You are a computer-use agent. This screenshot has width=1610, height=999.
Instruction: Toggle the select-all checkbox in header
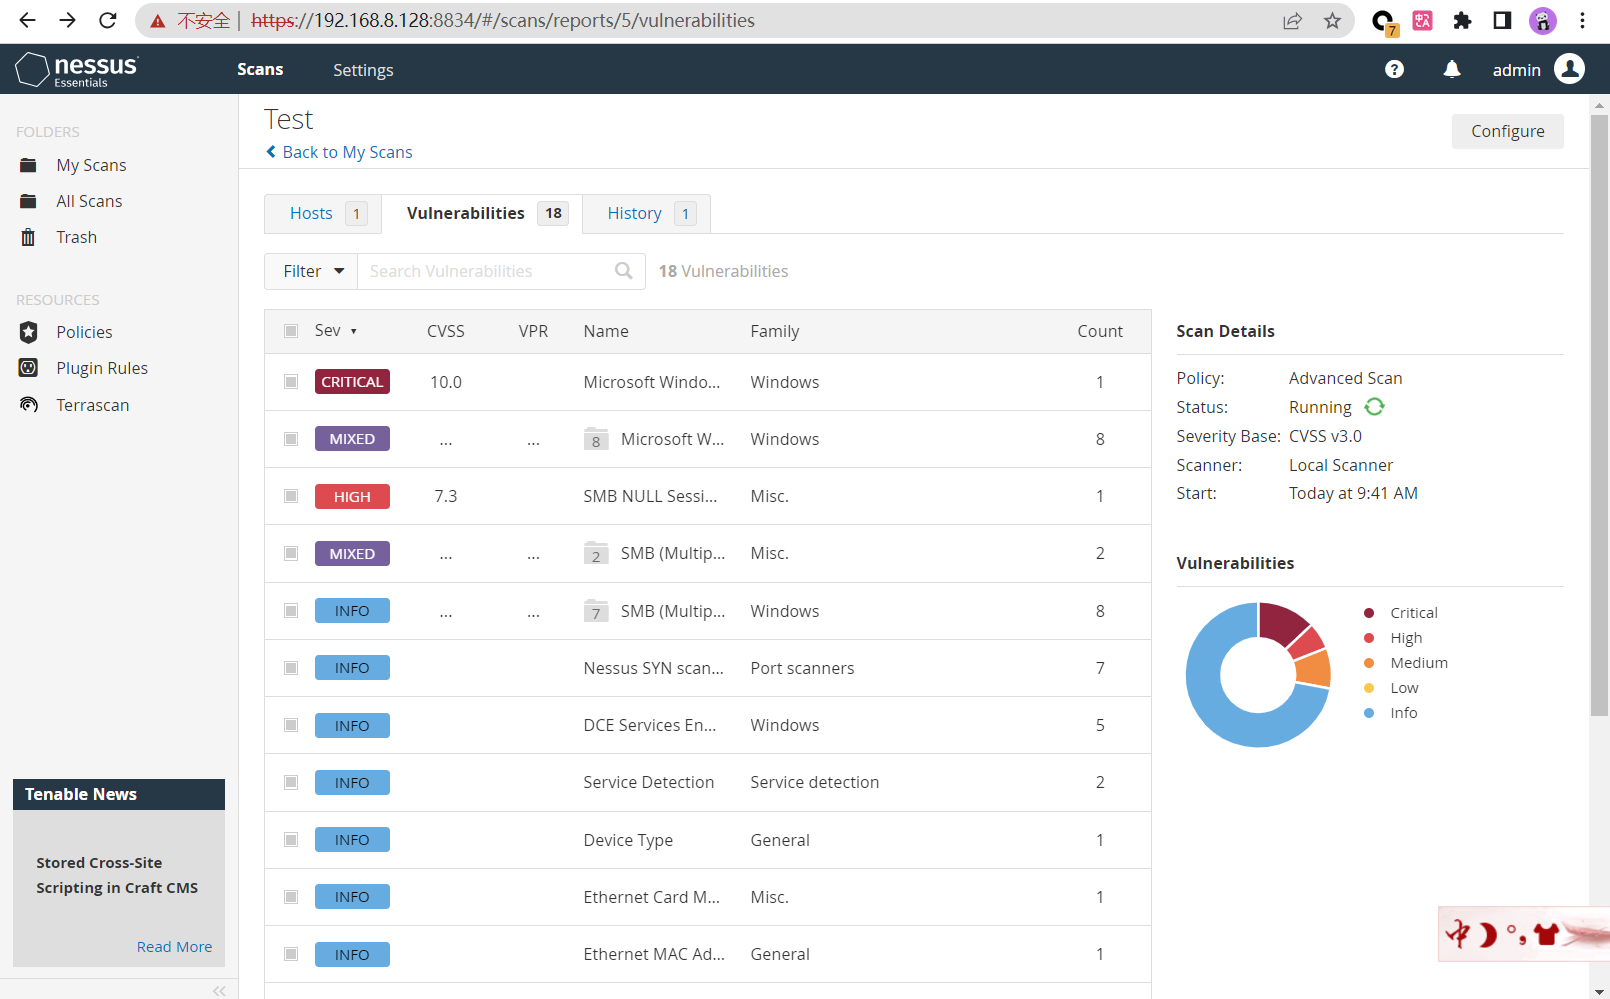pyautogui.click(x=291, y=331)
